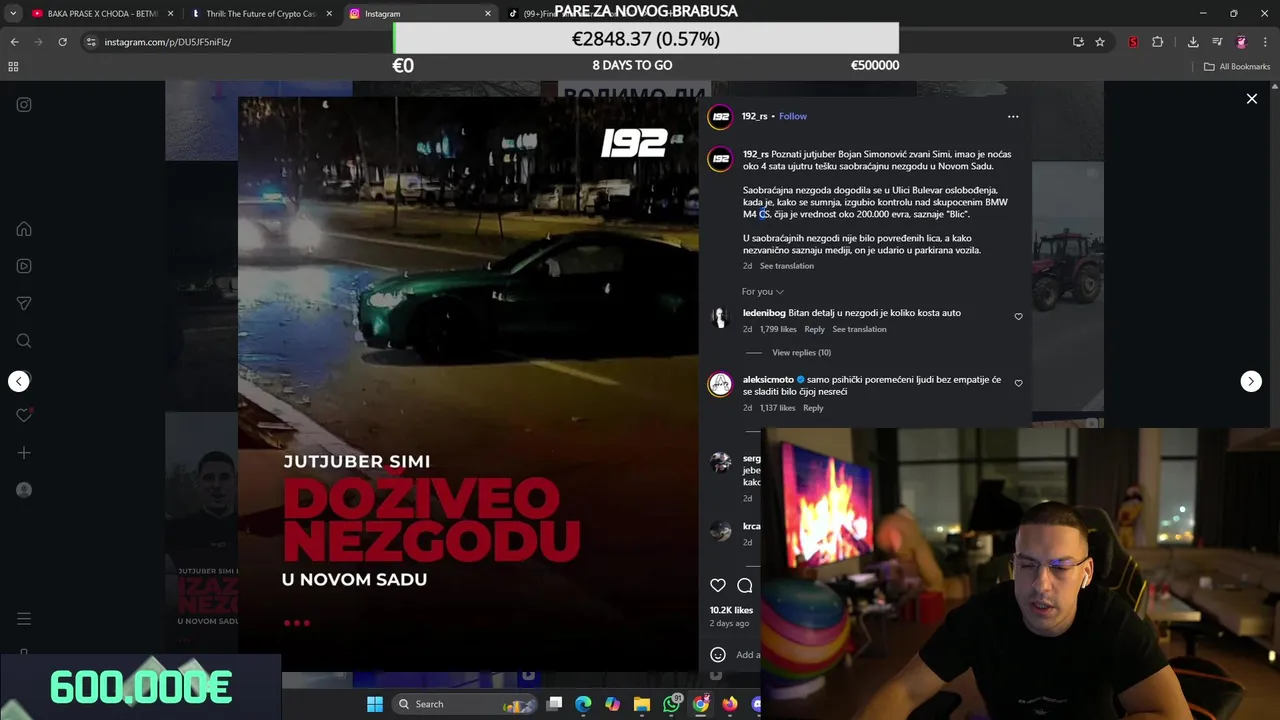Go back with browser back arrow
The width and height of the screenshot is (1280, 720).
pyautogui.click(x=14, y=42)
